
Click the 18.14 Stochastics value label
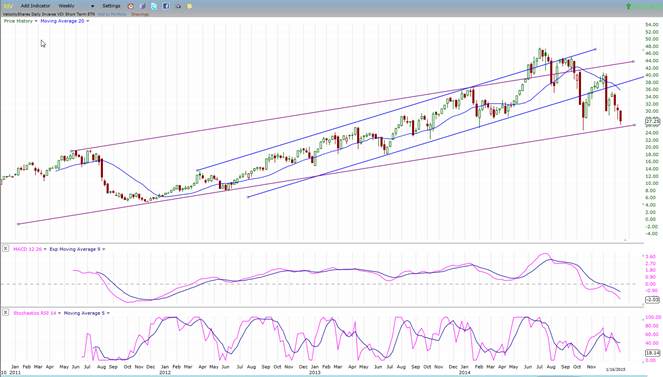[x=653, y=353]
